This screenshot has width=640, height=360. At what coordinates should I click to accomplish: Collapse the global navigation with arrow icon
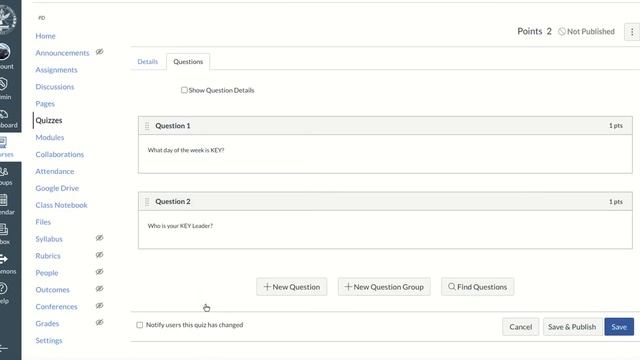(x=4, y=348)
